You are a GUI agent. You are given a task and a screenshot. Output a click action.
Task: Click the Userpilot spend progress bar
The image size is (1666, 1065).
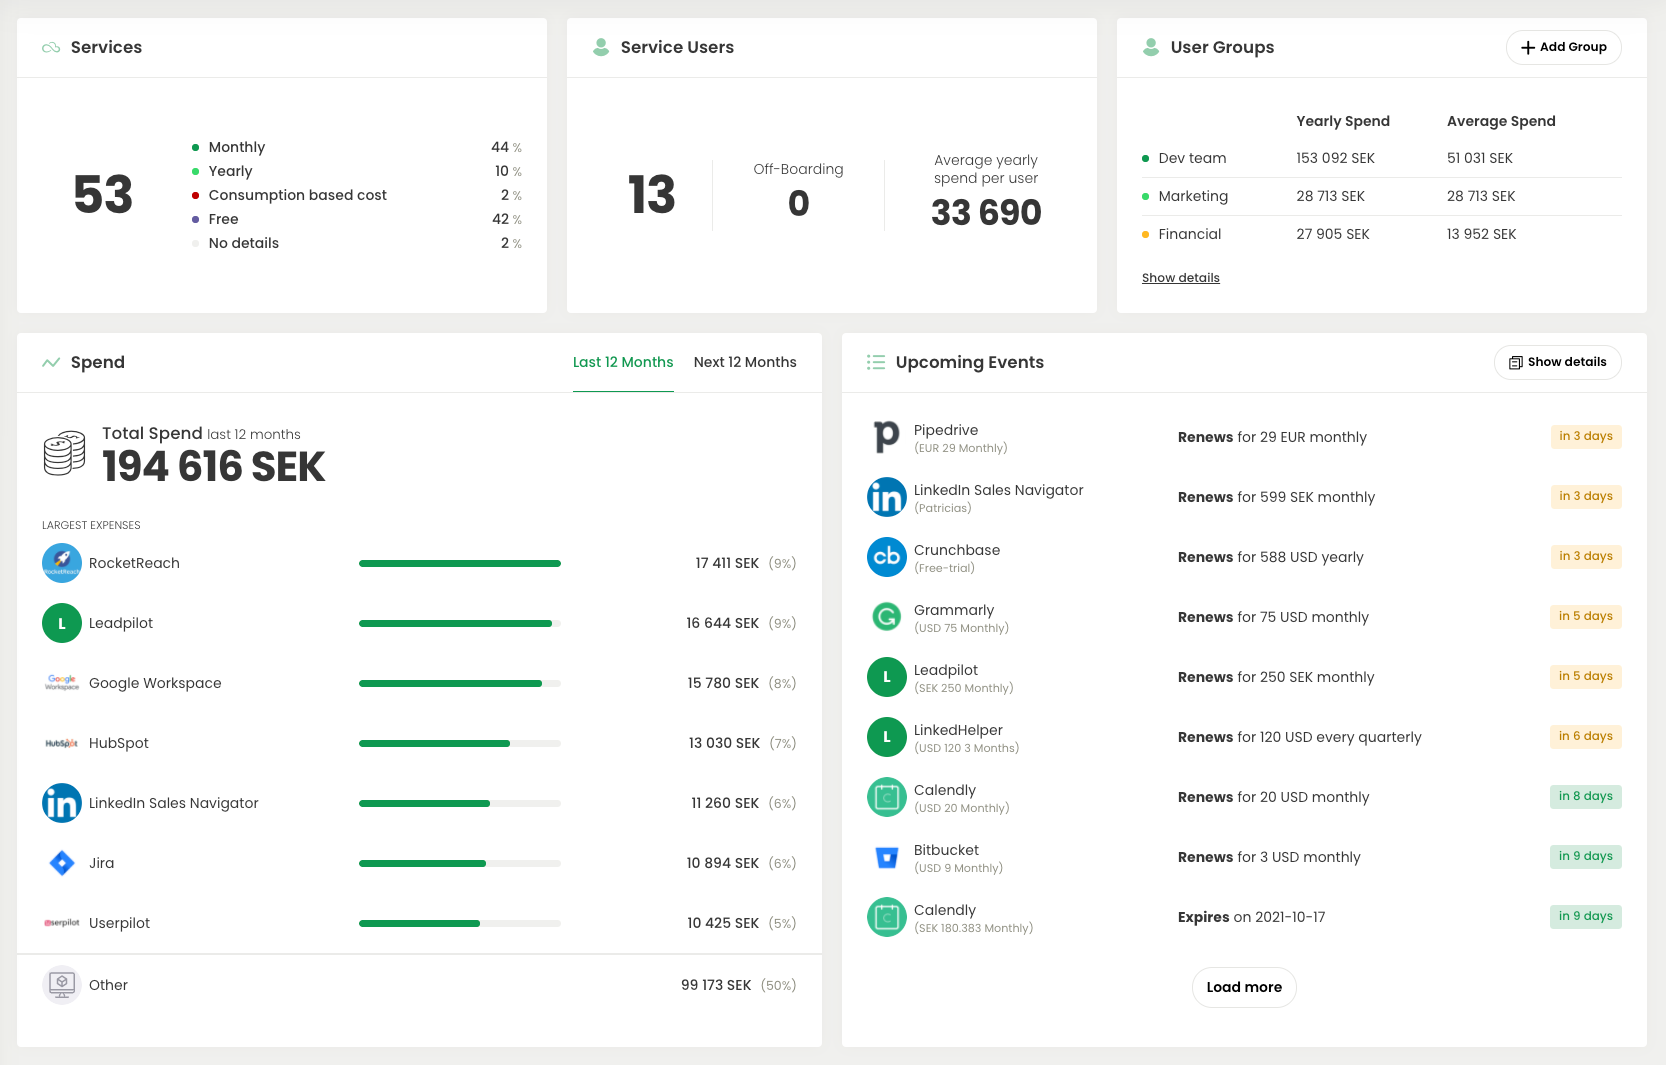pos(460,923)
